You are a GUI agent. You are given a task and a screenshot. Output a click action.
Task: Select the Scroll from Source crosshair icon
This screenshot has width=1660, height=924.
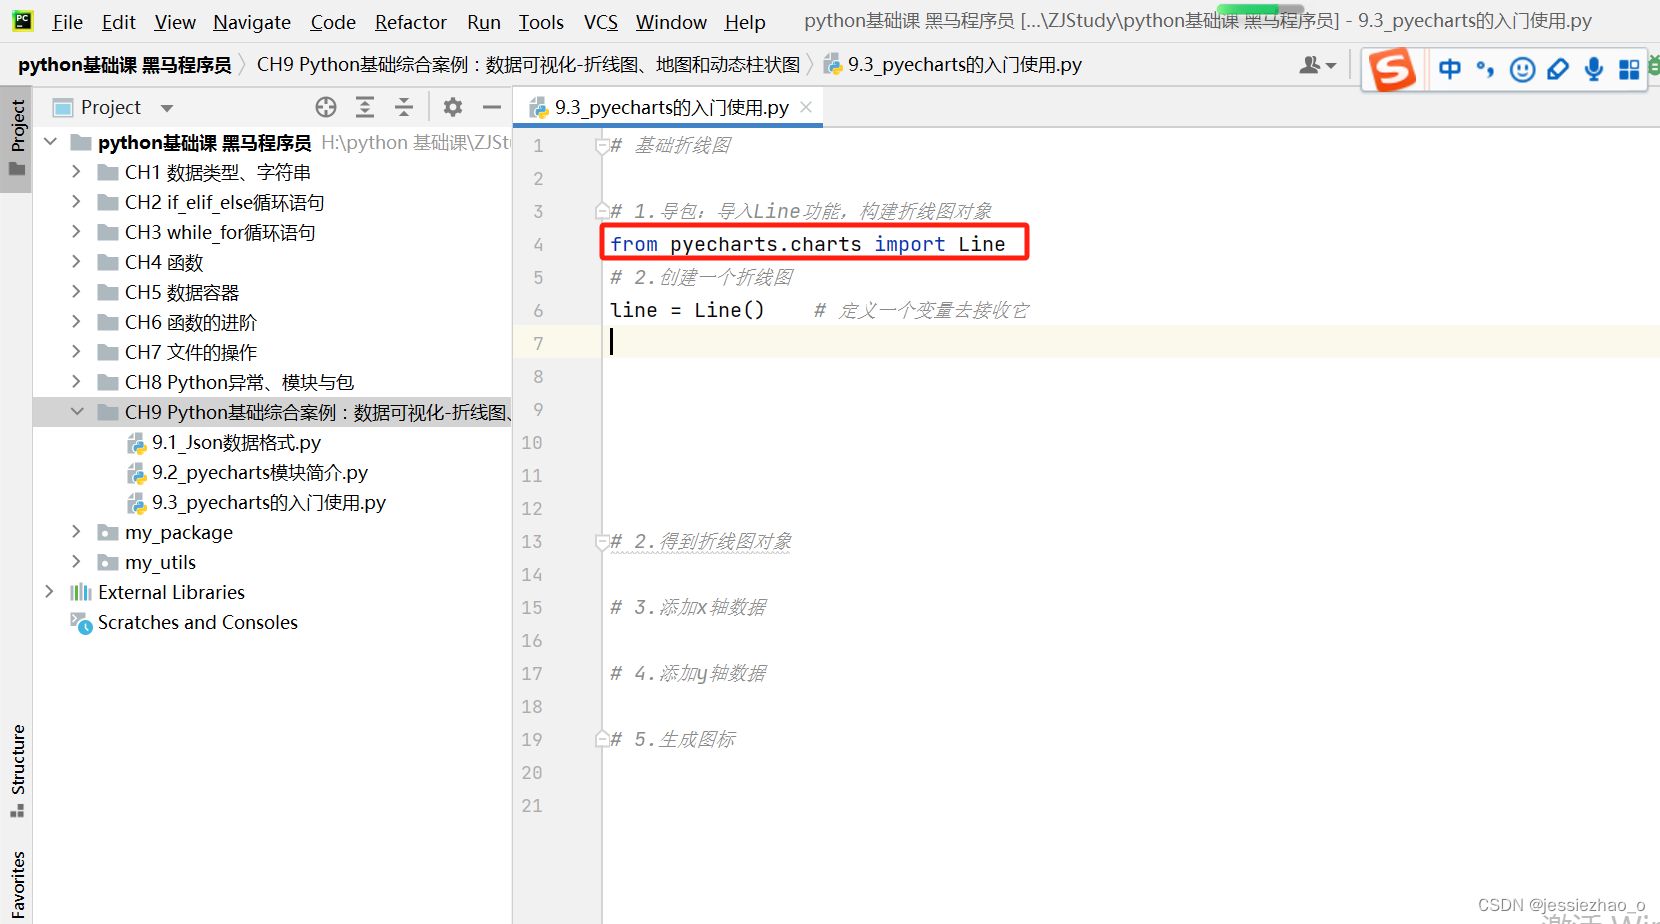click(x=326, y=106)
